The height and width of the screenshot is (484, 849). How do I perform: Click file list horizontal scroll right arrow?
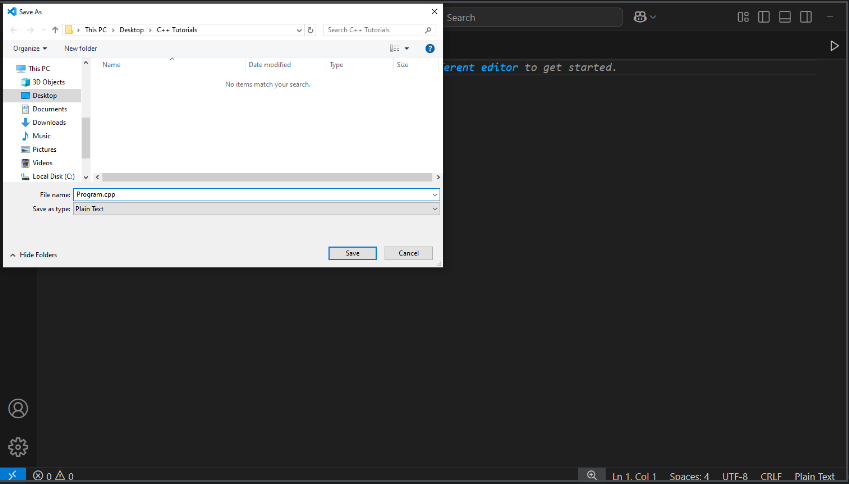tap(437, 177)
